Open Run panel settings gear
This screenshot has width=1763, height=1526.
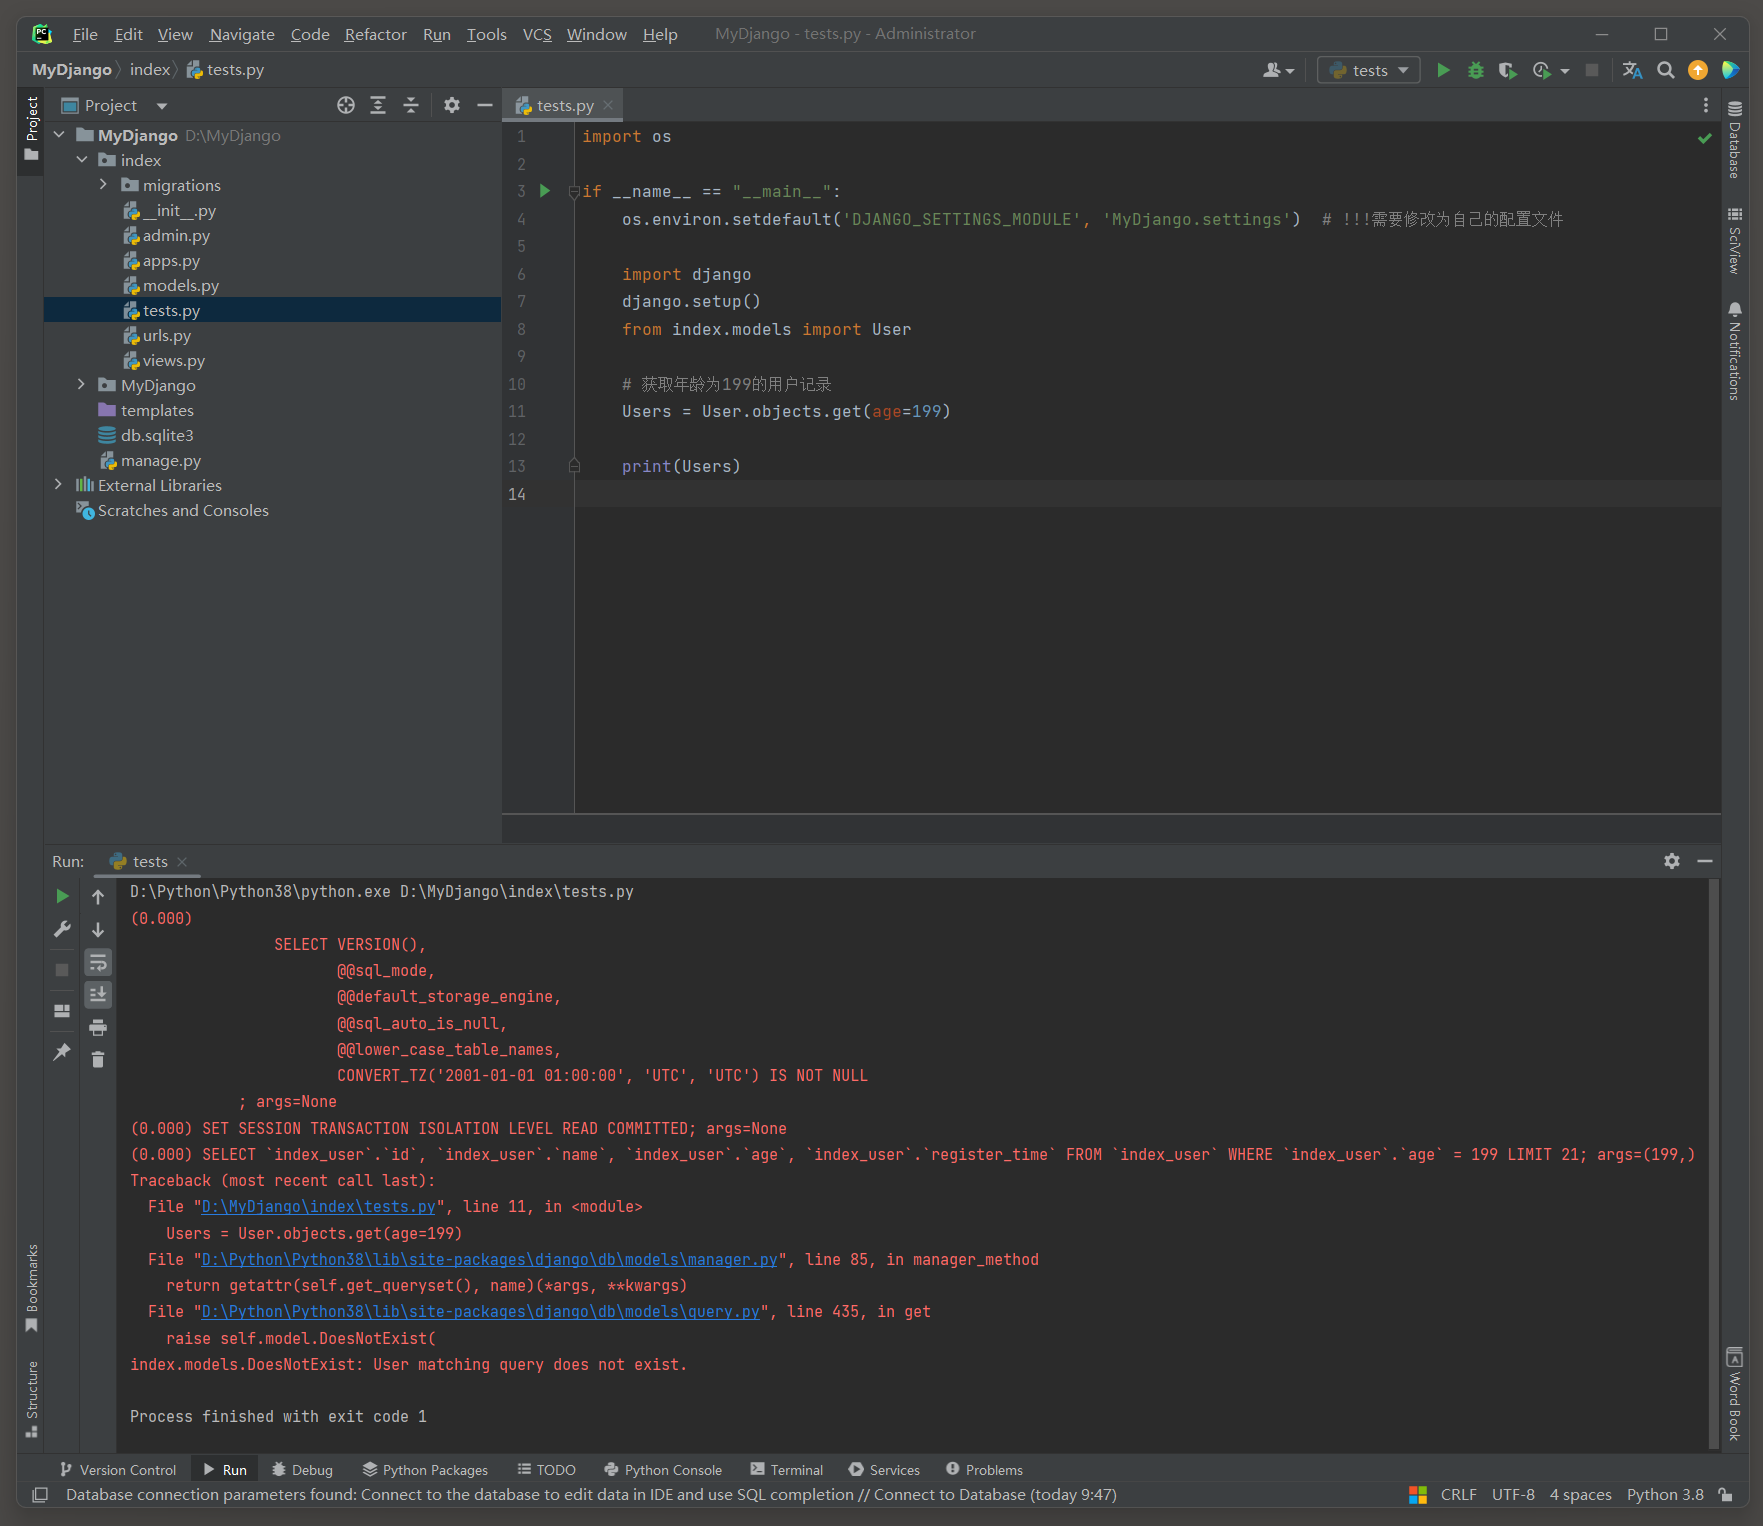coord(1672,861)
